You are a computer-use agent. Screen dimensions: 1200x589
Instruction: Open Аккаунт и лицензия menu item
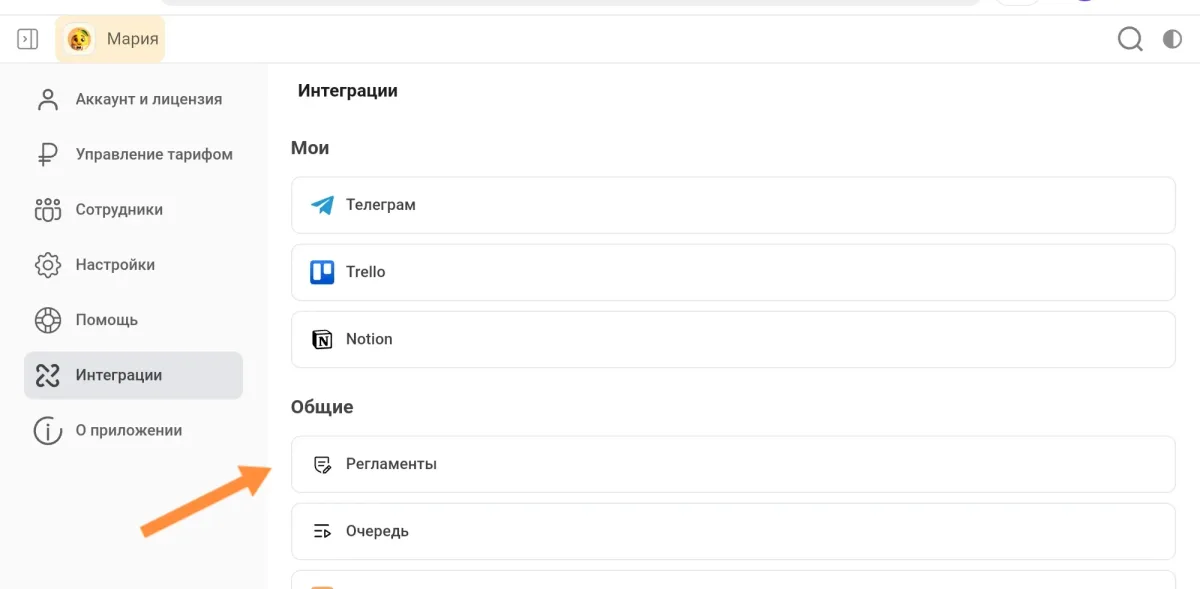tap(148, 100)
